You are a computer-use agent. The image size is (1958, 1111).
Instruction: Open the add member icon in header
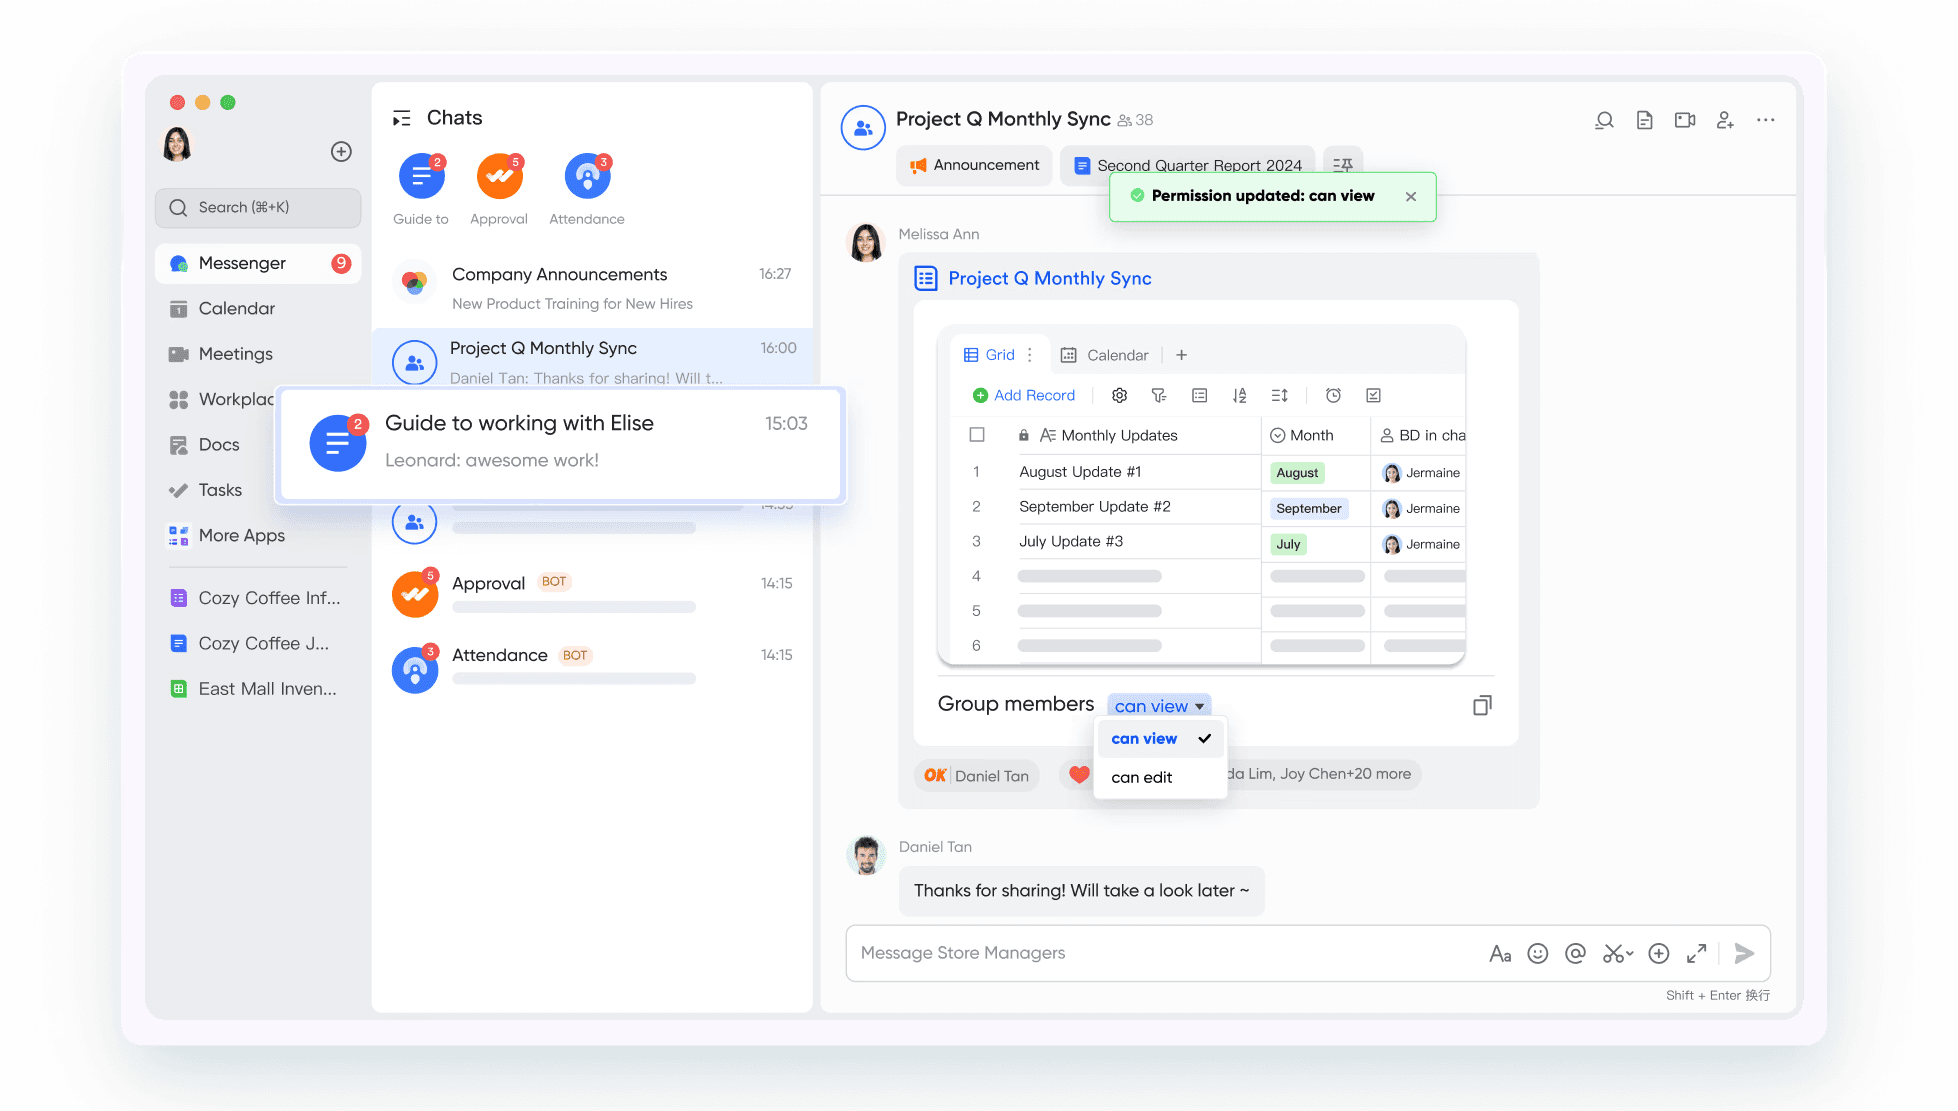pos(1725,120)
